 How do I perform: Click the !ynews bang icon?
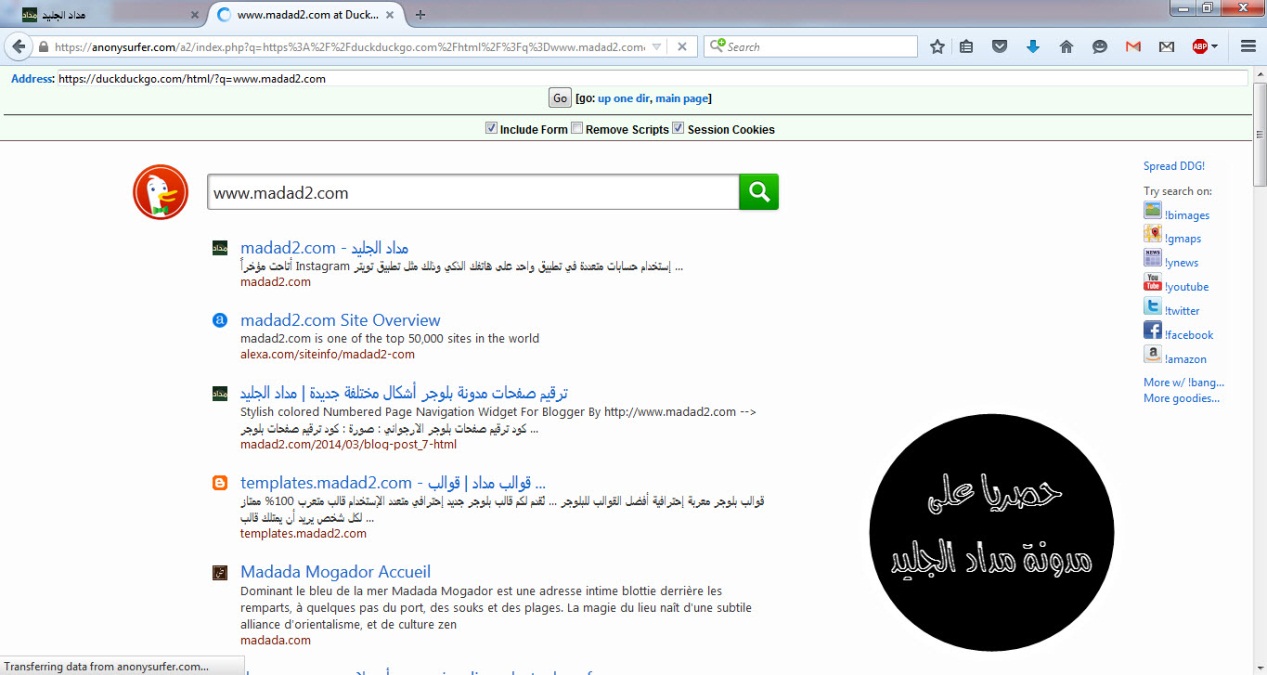pos(1153,258)
